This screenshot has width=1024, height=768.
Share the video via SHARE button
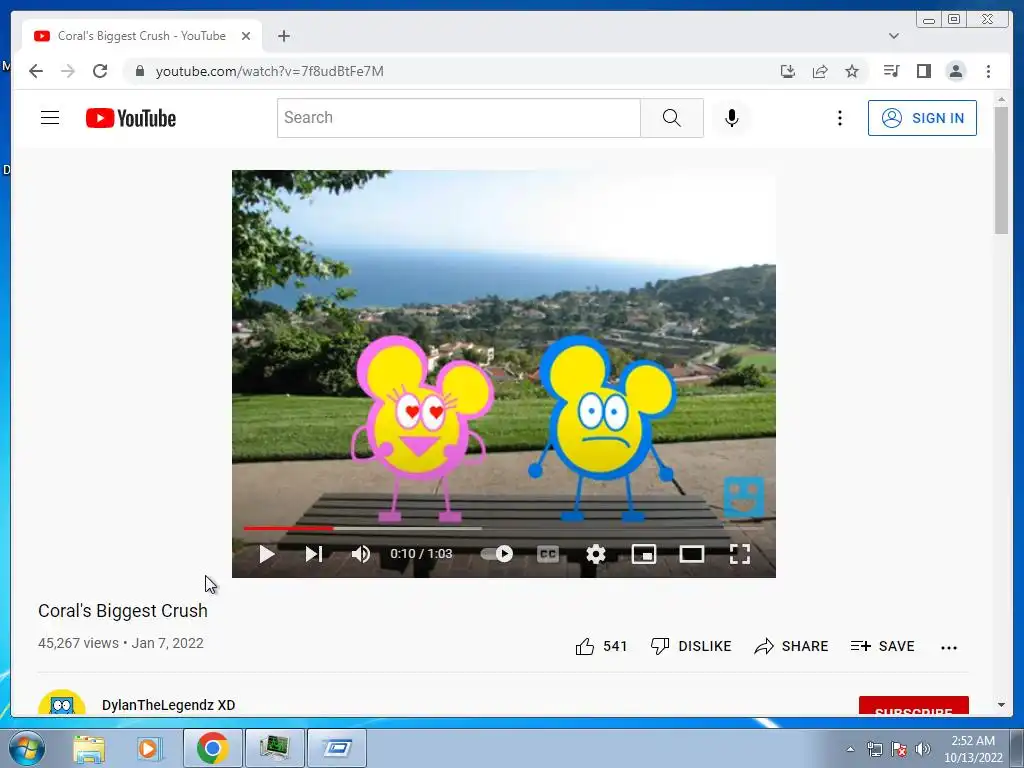(x=791, y=646)
